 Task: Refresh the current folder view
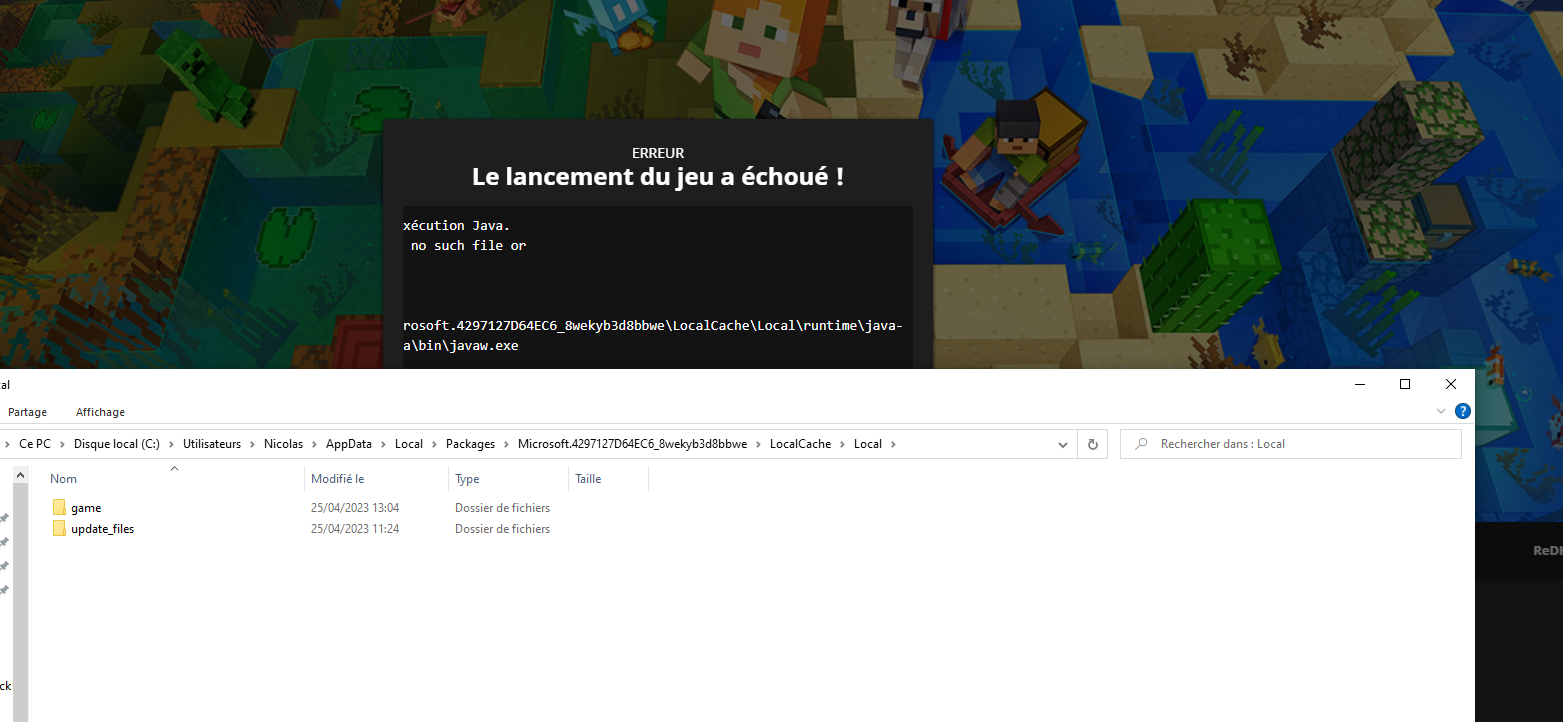(x=1092, y=444)
